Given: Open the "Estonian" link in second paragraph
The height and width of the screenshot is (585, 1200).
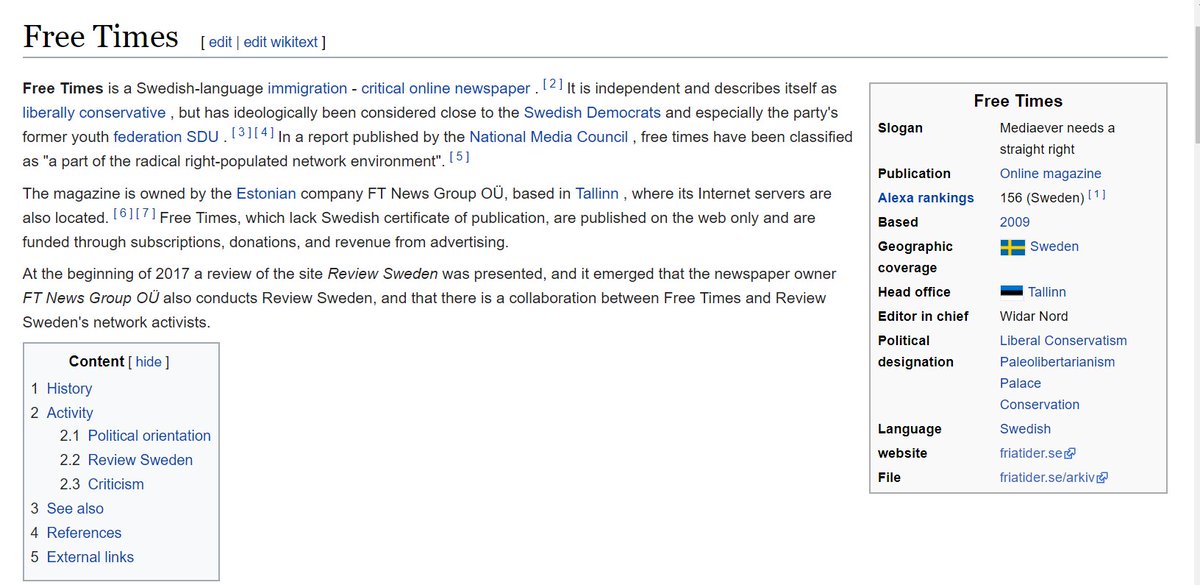Looking at the screenshot, I should pos(266,193).
